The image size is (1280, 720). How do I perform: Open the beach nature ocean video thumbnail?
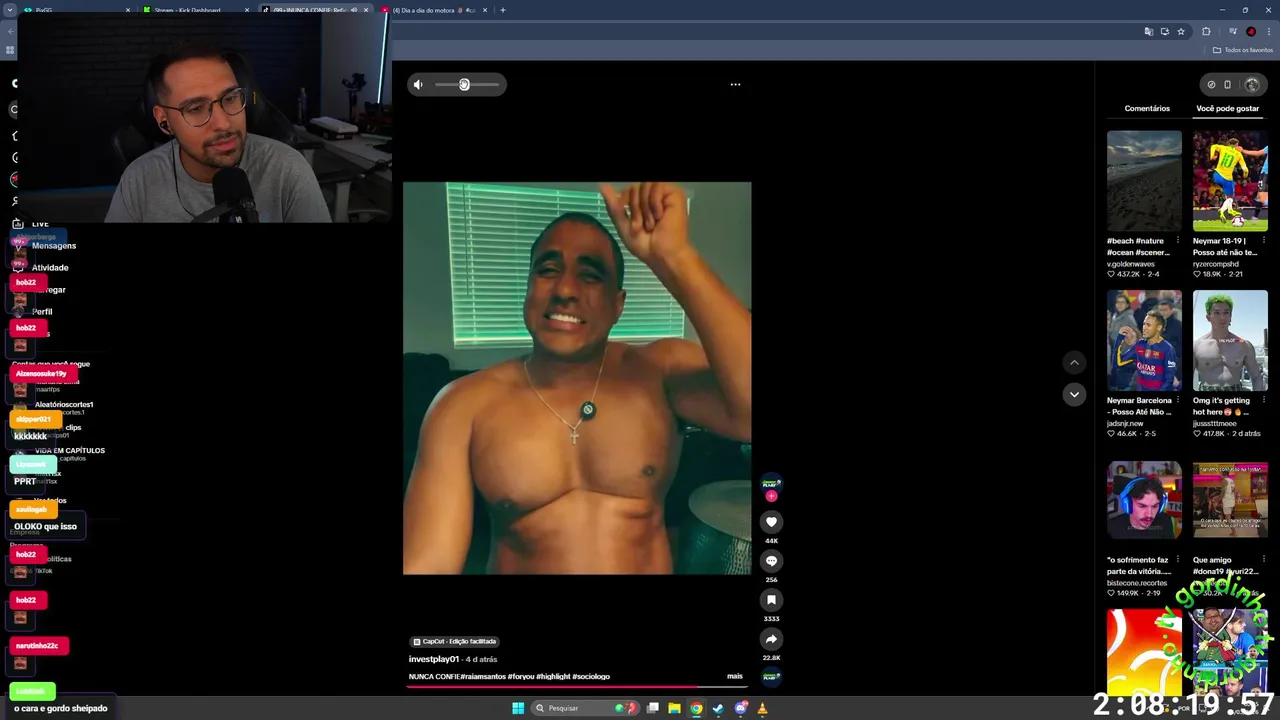coord(1144,181)
